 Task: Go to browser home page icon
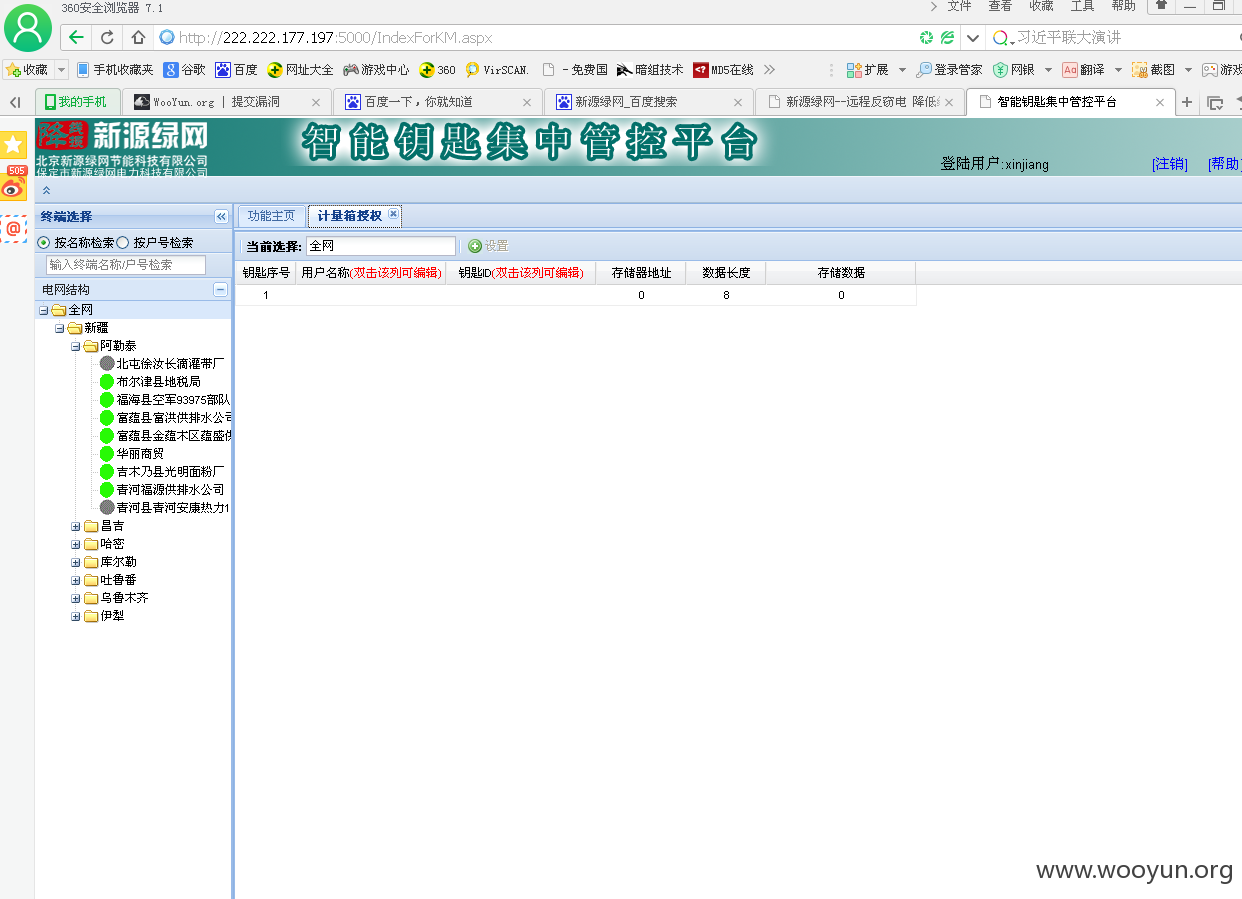pos(138,38)
